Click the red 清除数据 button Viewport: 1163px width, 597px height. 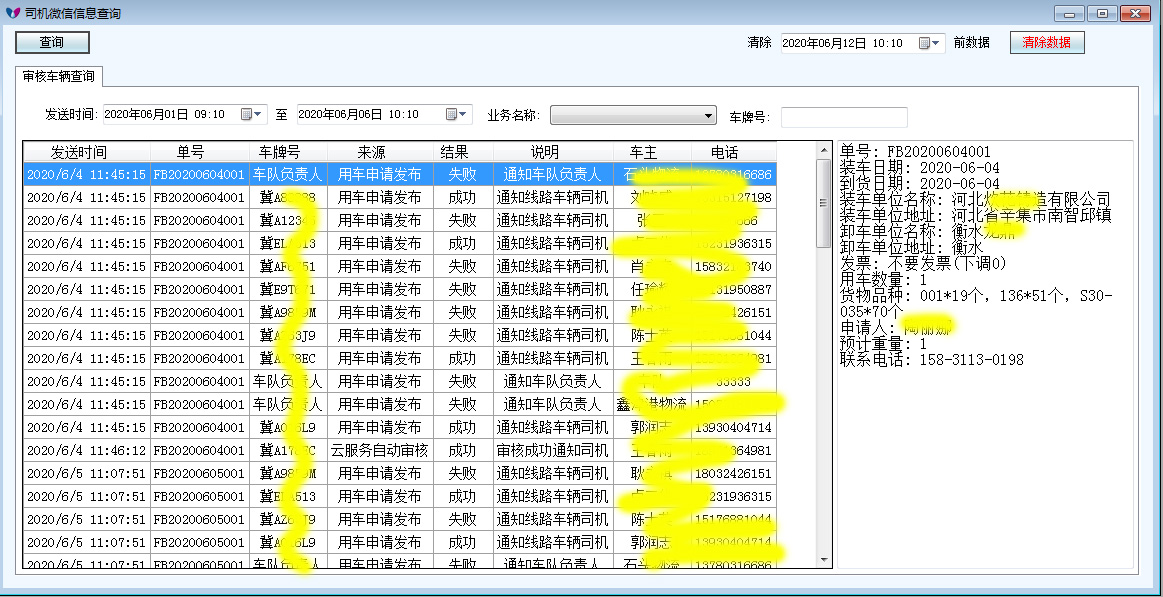(x=1046, y=43)
